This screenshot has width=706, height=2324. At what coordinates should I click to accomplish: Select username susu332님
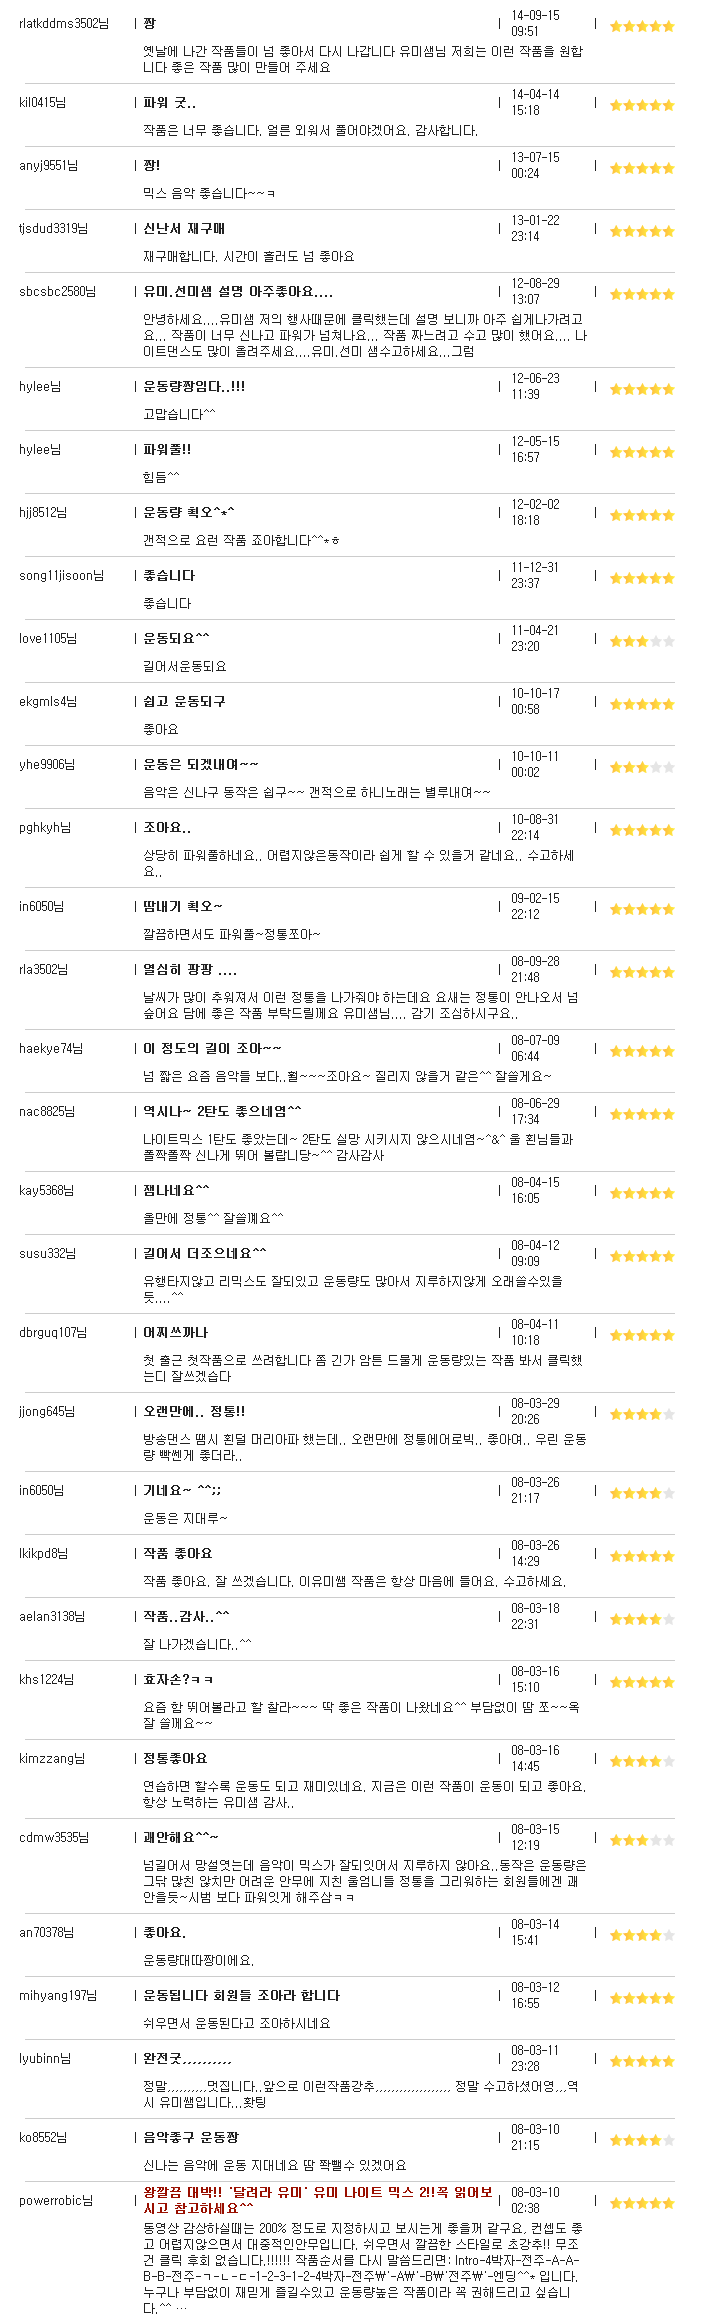coord(48,1253)
